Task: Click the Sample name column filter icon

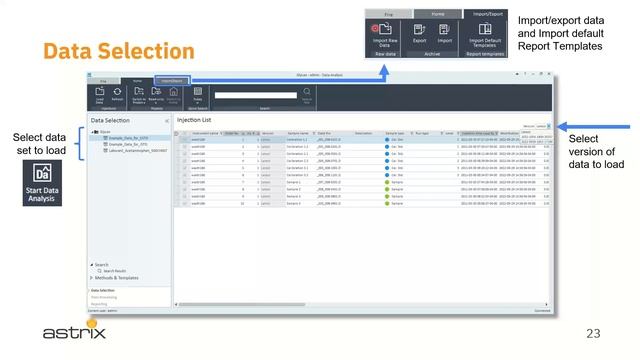Action: click(x=314, y=133)
